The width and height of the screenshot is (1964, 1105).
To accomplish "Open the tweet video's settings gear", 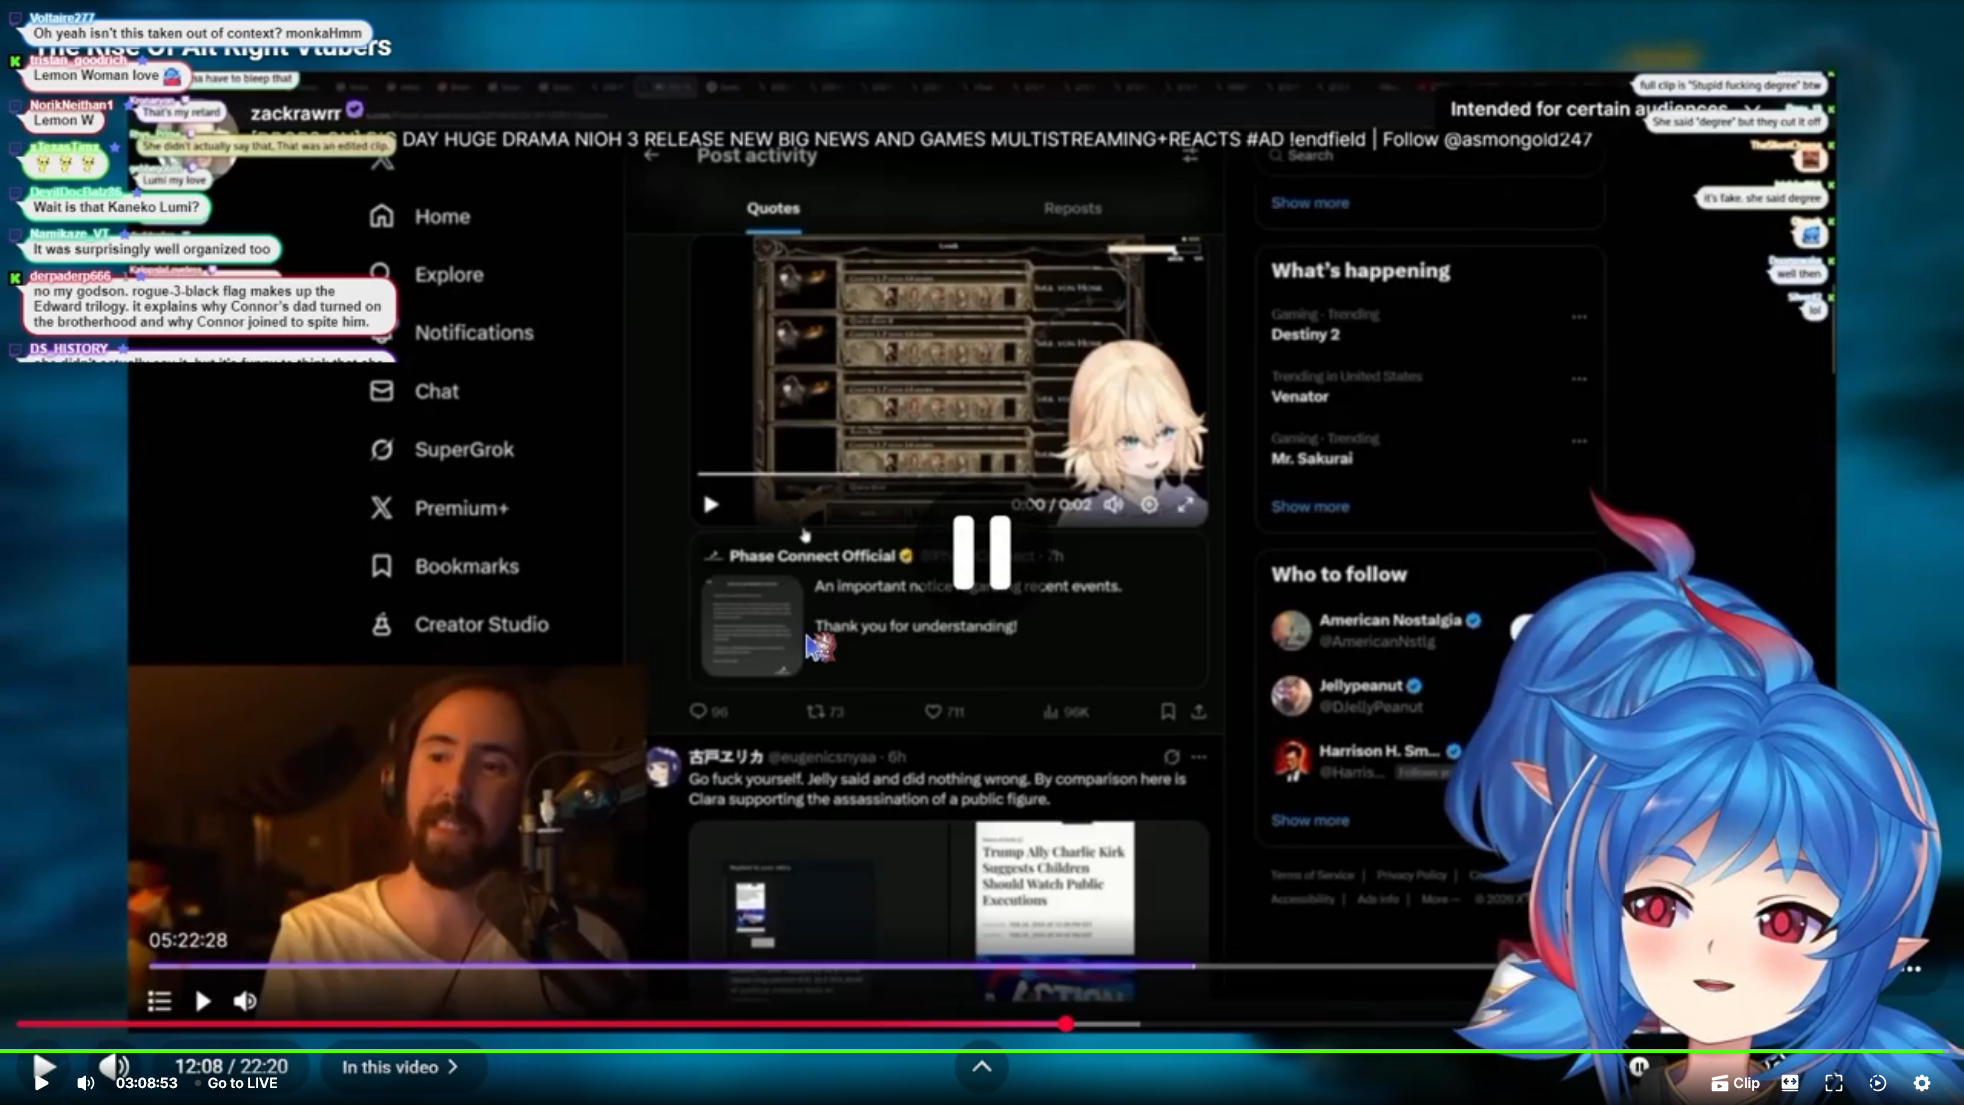I will pyautogui.click(x=1149, y=505).
